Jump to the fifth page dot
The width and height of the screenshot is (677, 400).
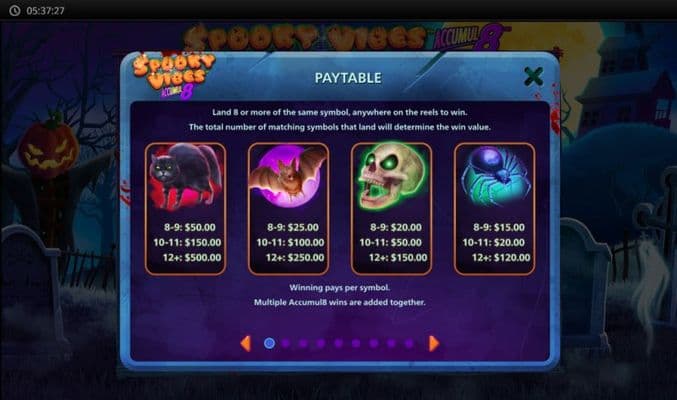[x=338, y=343]
